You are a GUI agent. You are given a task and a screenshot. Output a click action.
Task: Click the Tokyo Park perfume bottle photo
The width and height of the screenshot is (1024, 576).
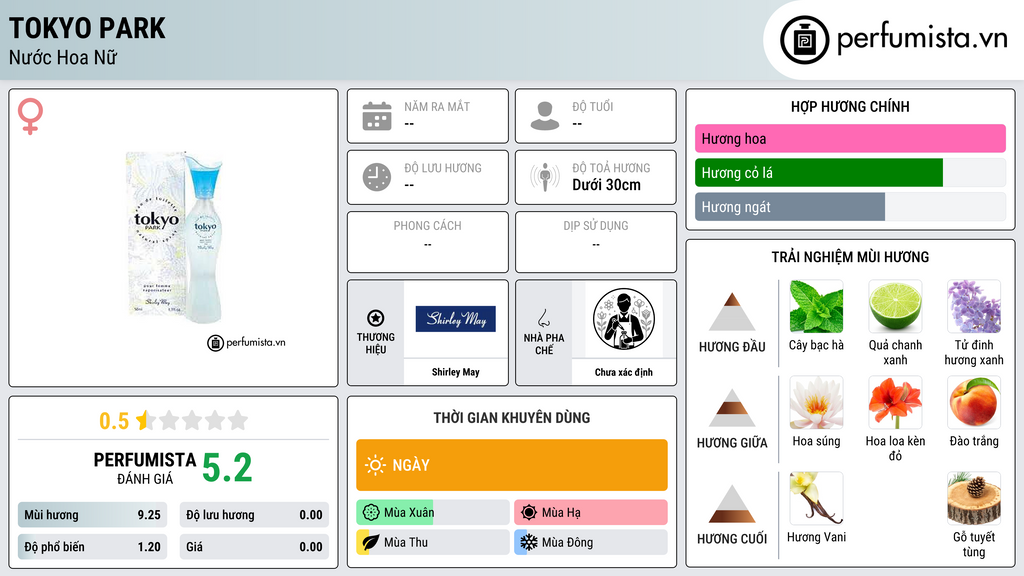pyautogui.click(x=174, y=237)
